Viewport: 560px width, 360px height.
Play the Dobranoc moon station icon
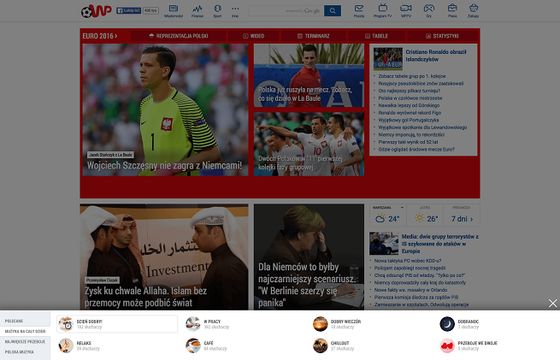447,324
